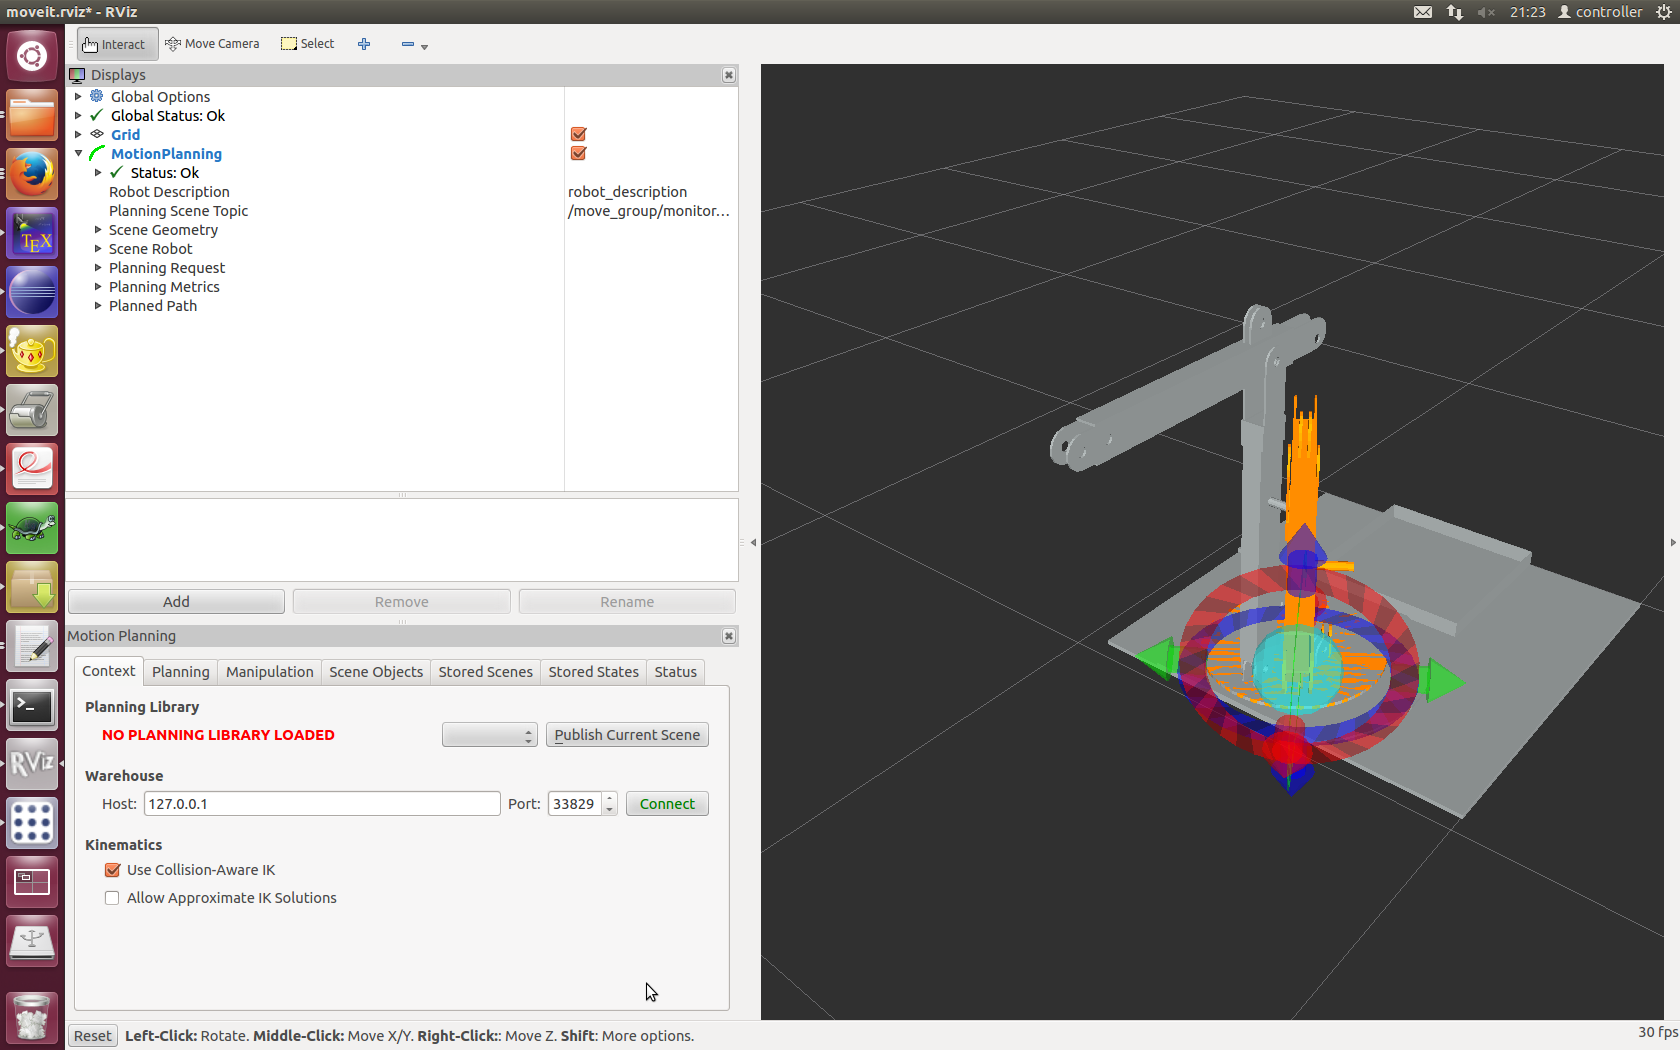The height and width of the screenshot is (1050, 1680).
Task: Expand Global Options tree item
Action: (78, 97)
